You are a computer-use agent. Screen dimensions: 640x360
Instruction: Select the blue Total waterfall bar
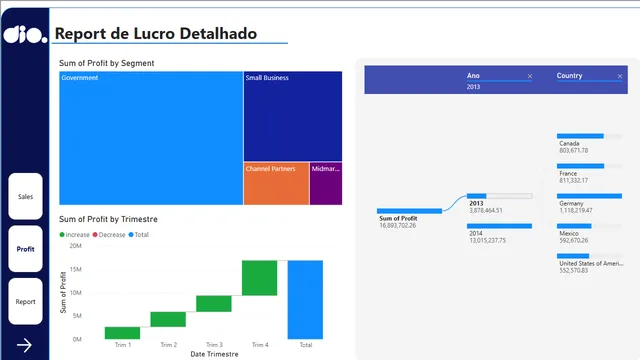tap(305, 300)
